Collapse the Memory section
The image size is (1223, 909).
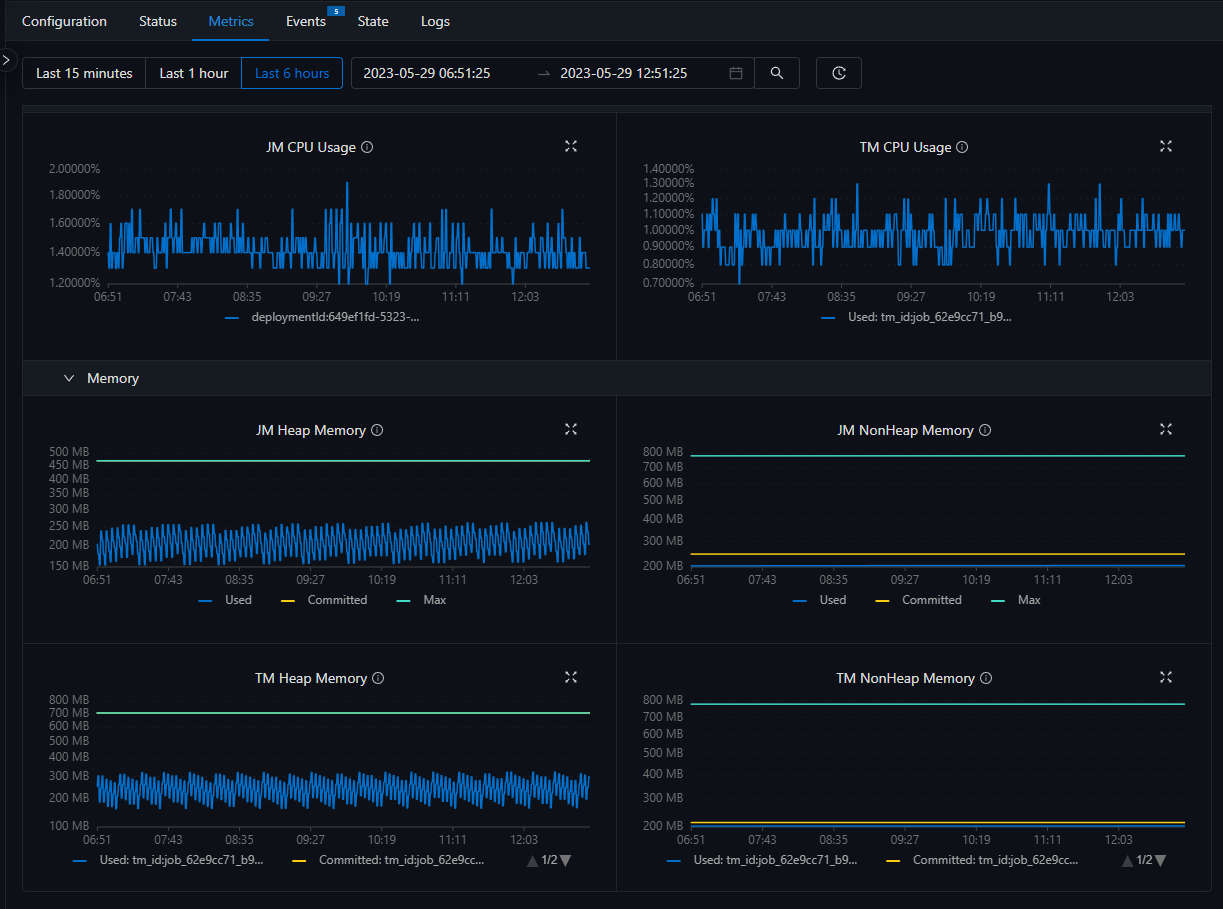69,378
